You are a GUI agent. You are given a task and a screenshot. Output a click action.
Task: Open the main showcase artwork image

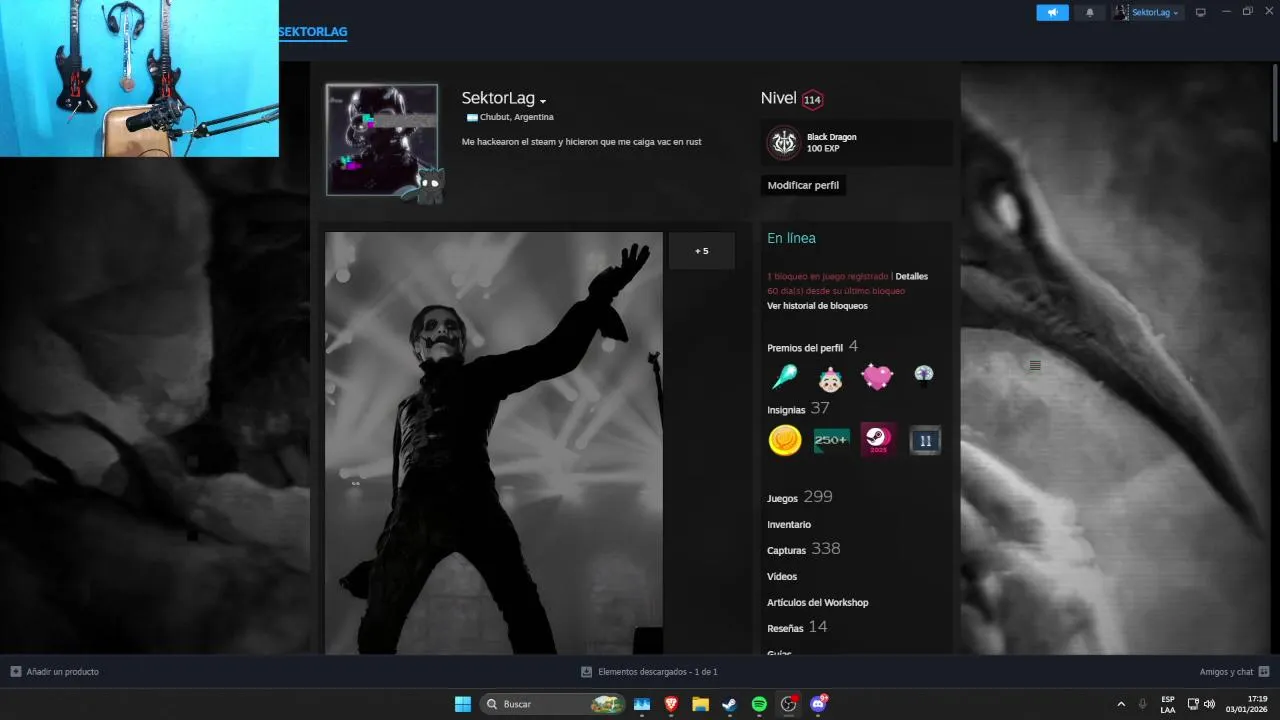(494, 443)
